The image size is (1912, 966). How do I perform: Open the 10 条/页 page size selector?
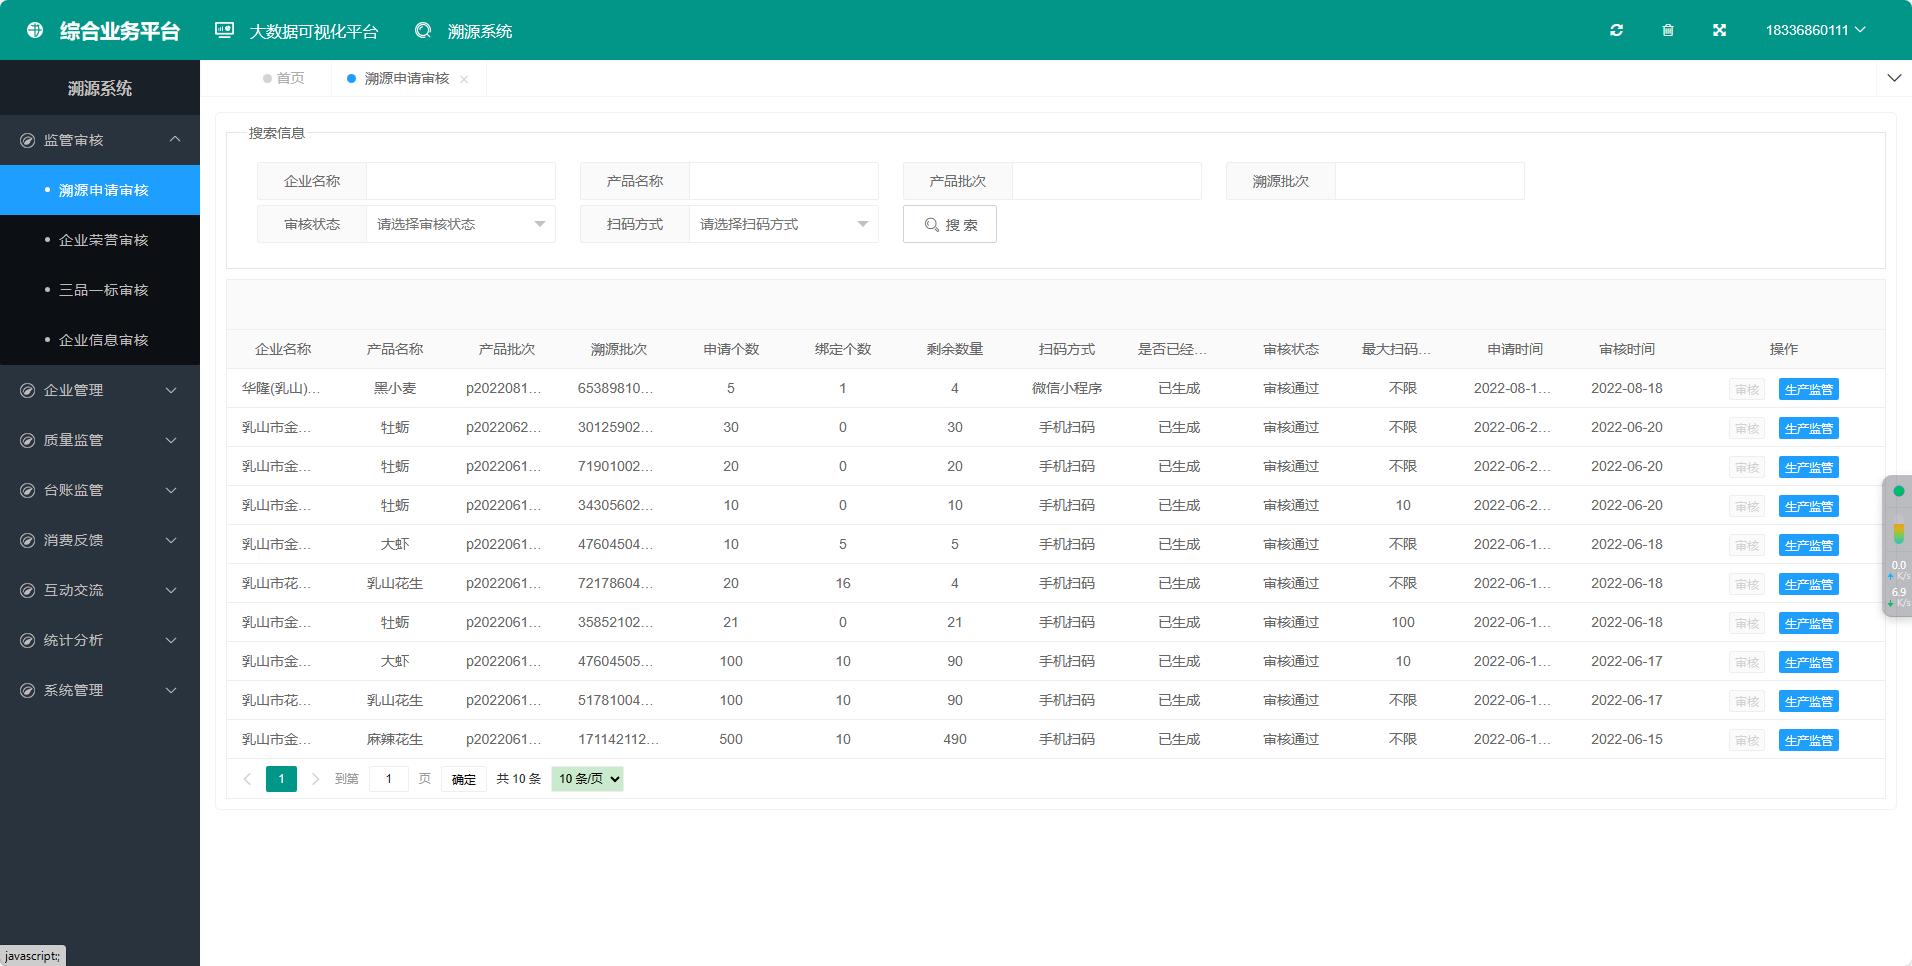tap(587, 779)
